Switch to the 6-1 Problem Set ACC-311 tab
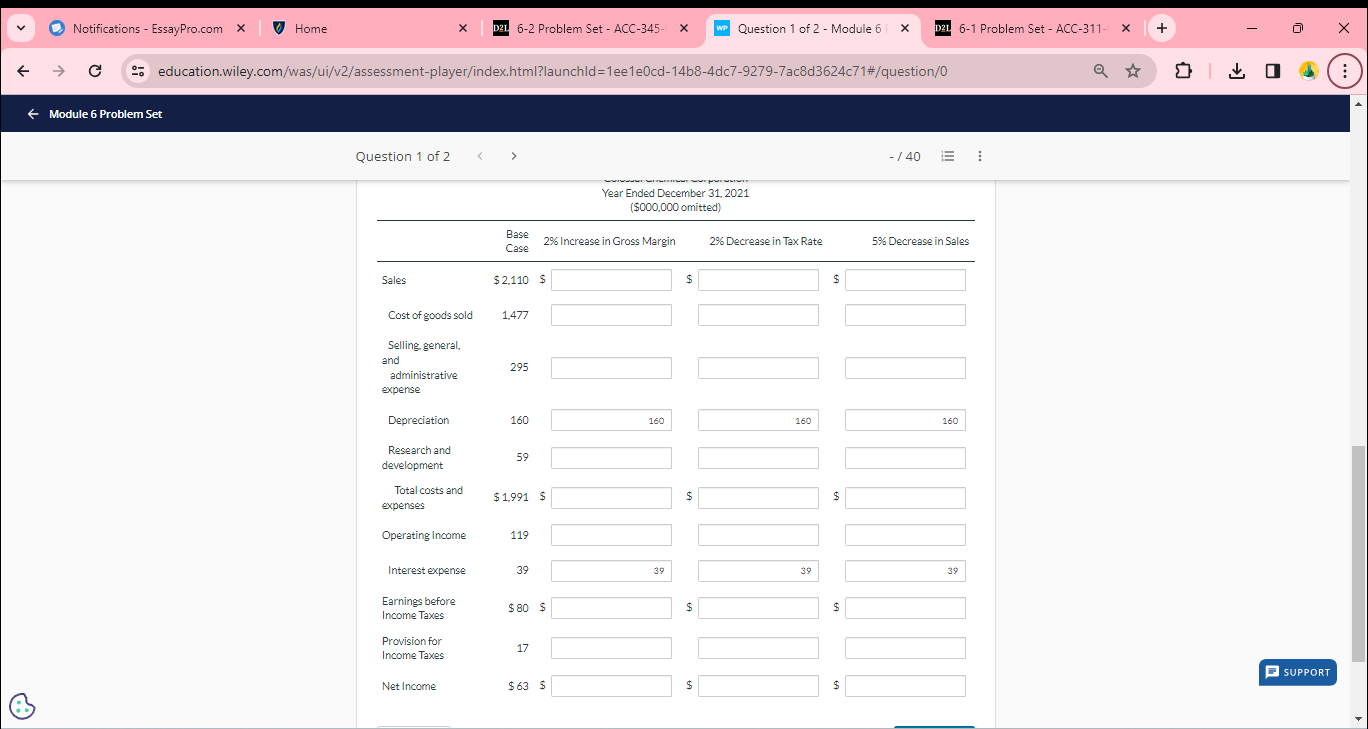The height and width of the screenshot is (729, 1368). click(1033, 28)
